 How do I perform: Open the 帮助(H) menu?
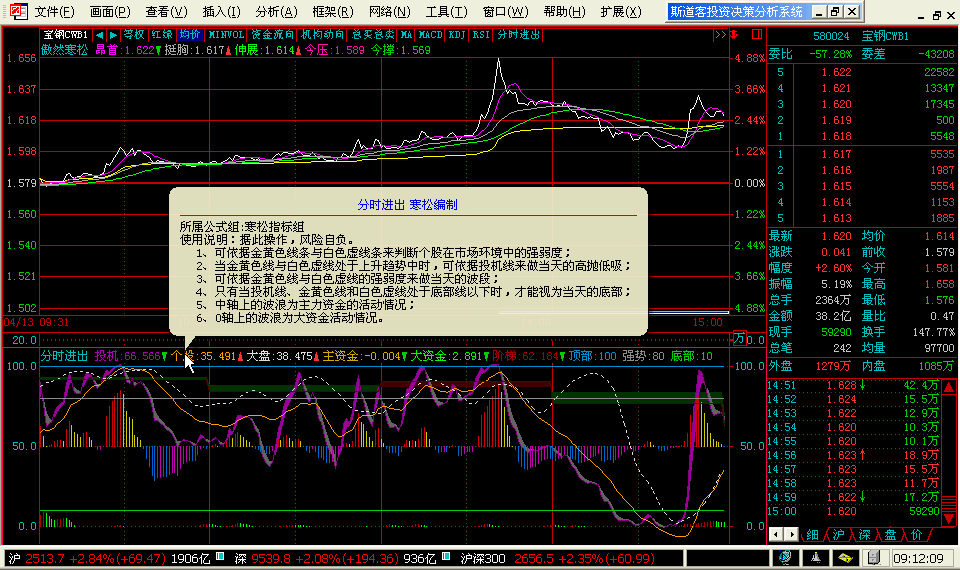point(564,12)
